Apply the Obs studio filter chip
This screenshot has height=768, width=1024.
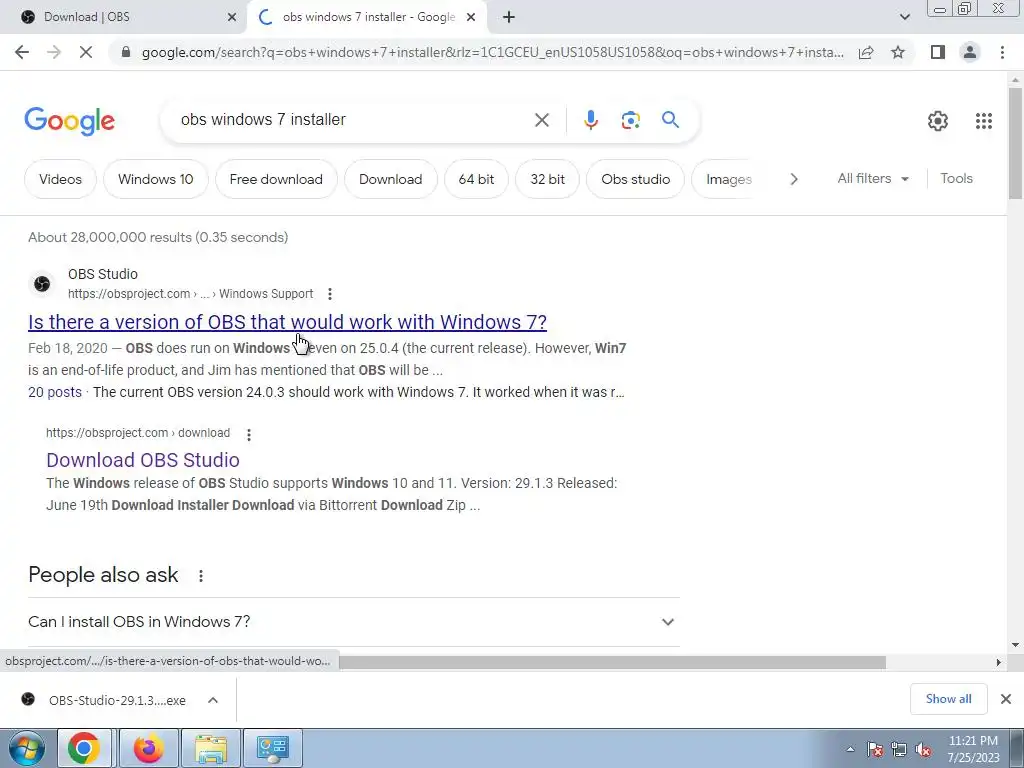click(x=635, y=179)
